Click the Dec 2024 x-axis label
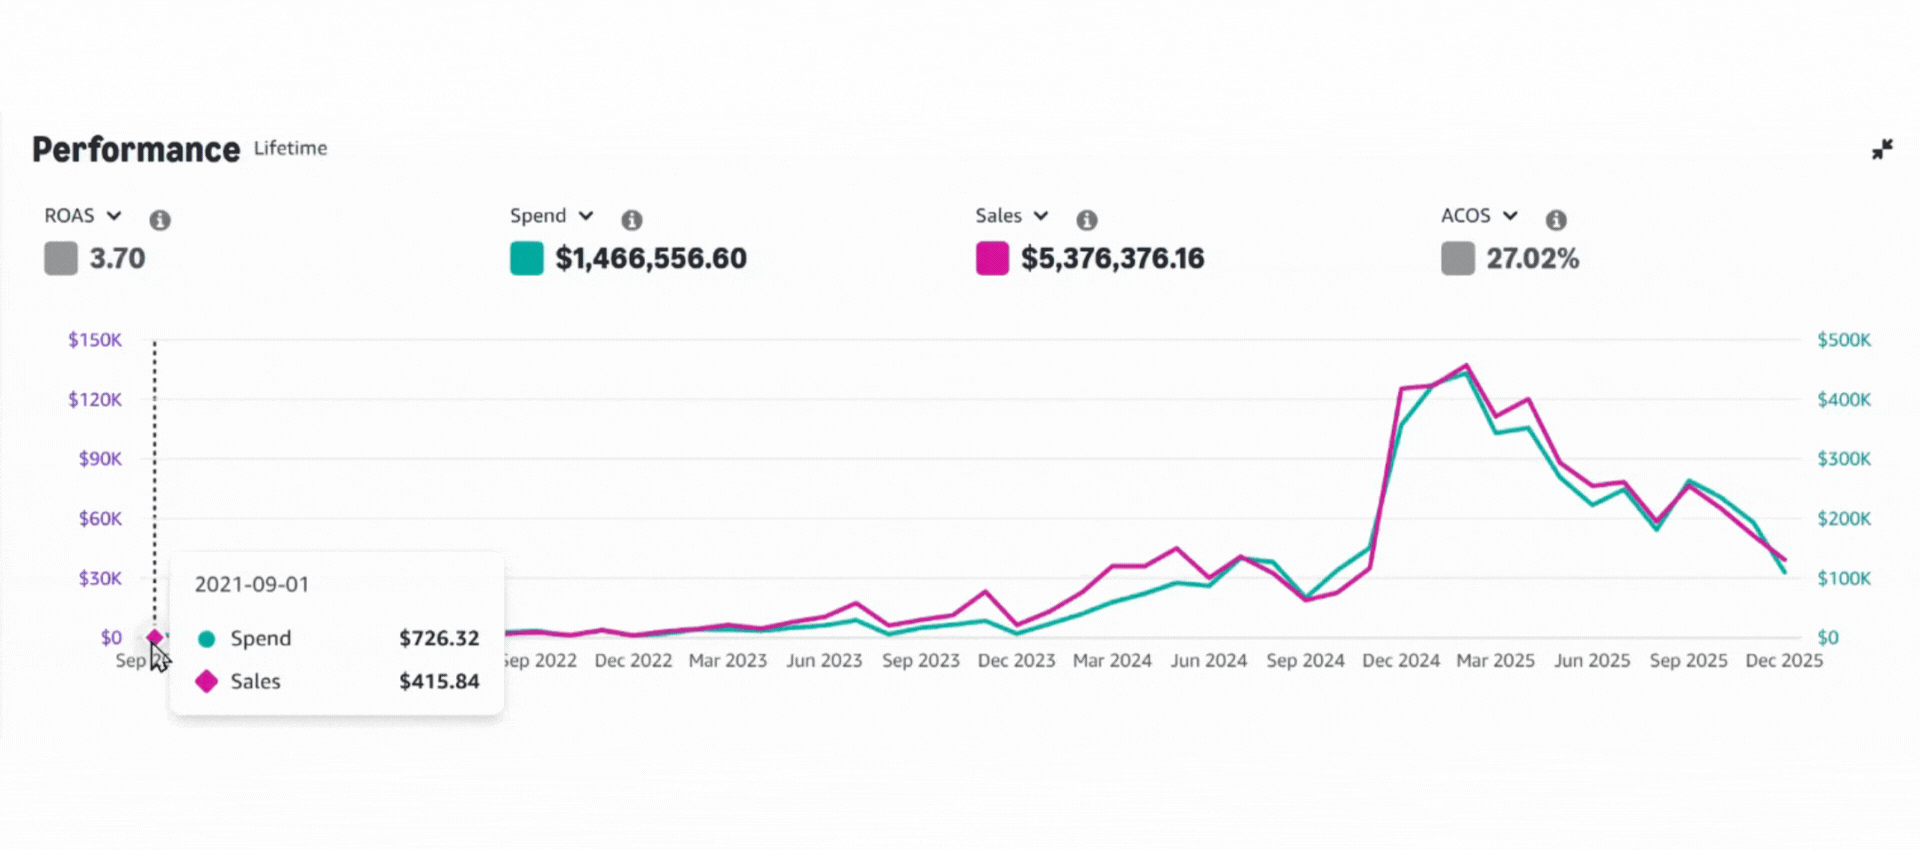 click(x=1400, y=661)
